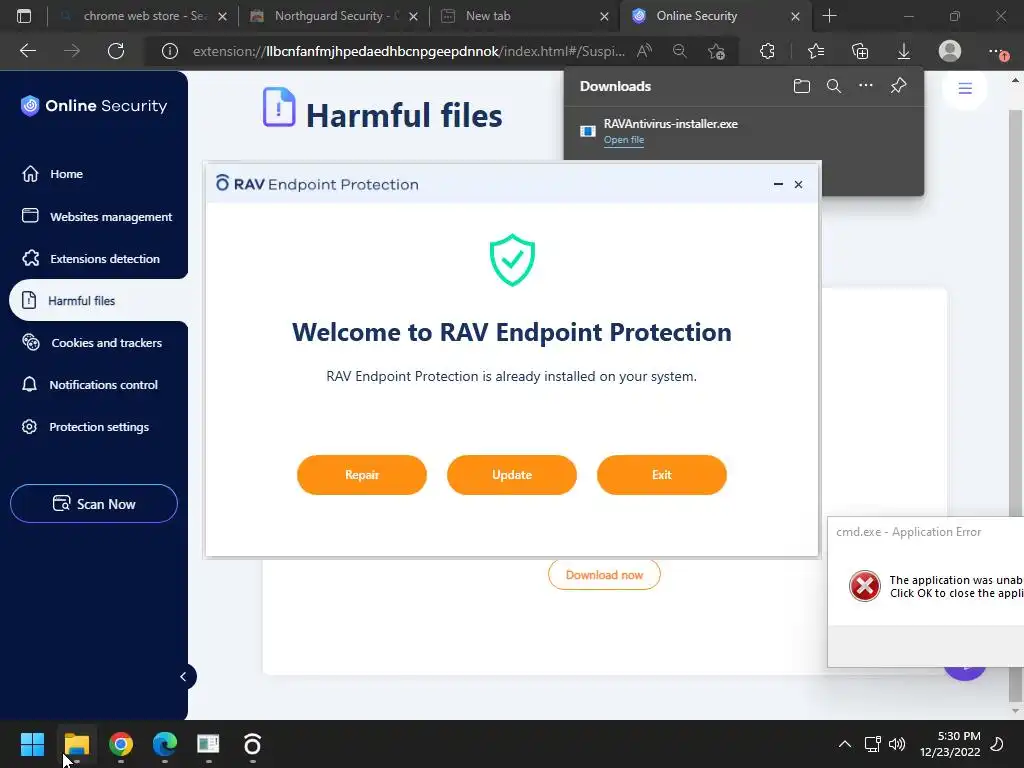Open Downloads toolbar icon
Viewport: 1024px width, 768px height.
tap(904, 51)
